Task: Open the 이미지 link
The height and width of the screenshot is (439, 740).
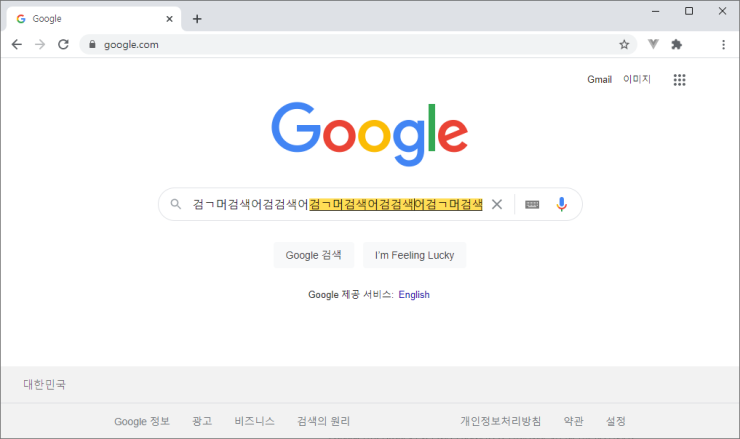Action: tap(636, 80)
